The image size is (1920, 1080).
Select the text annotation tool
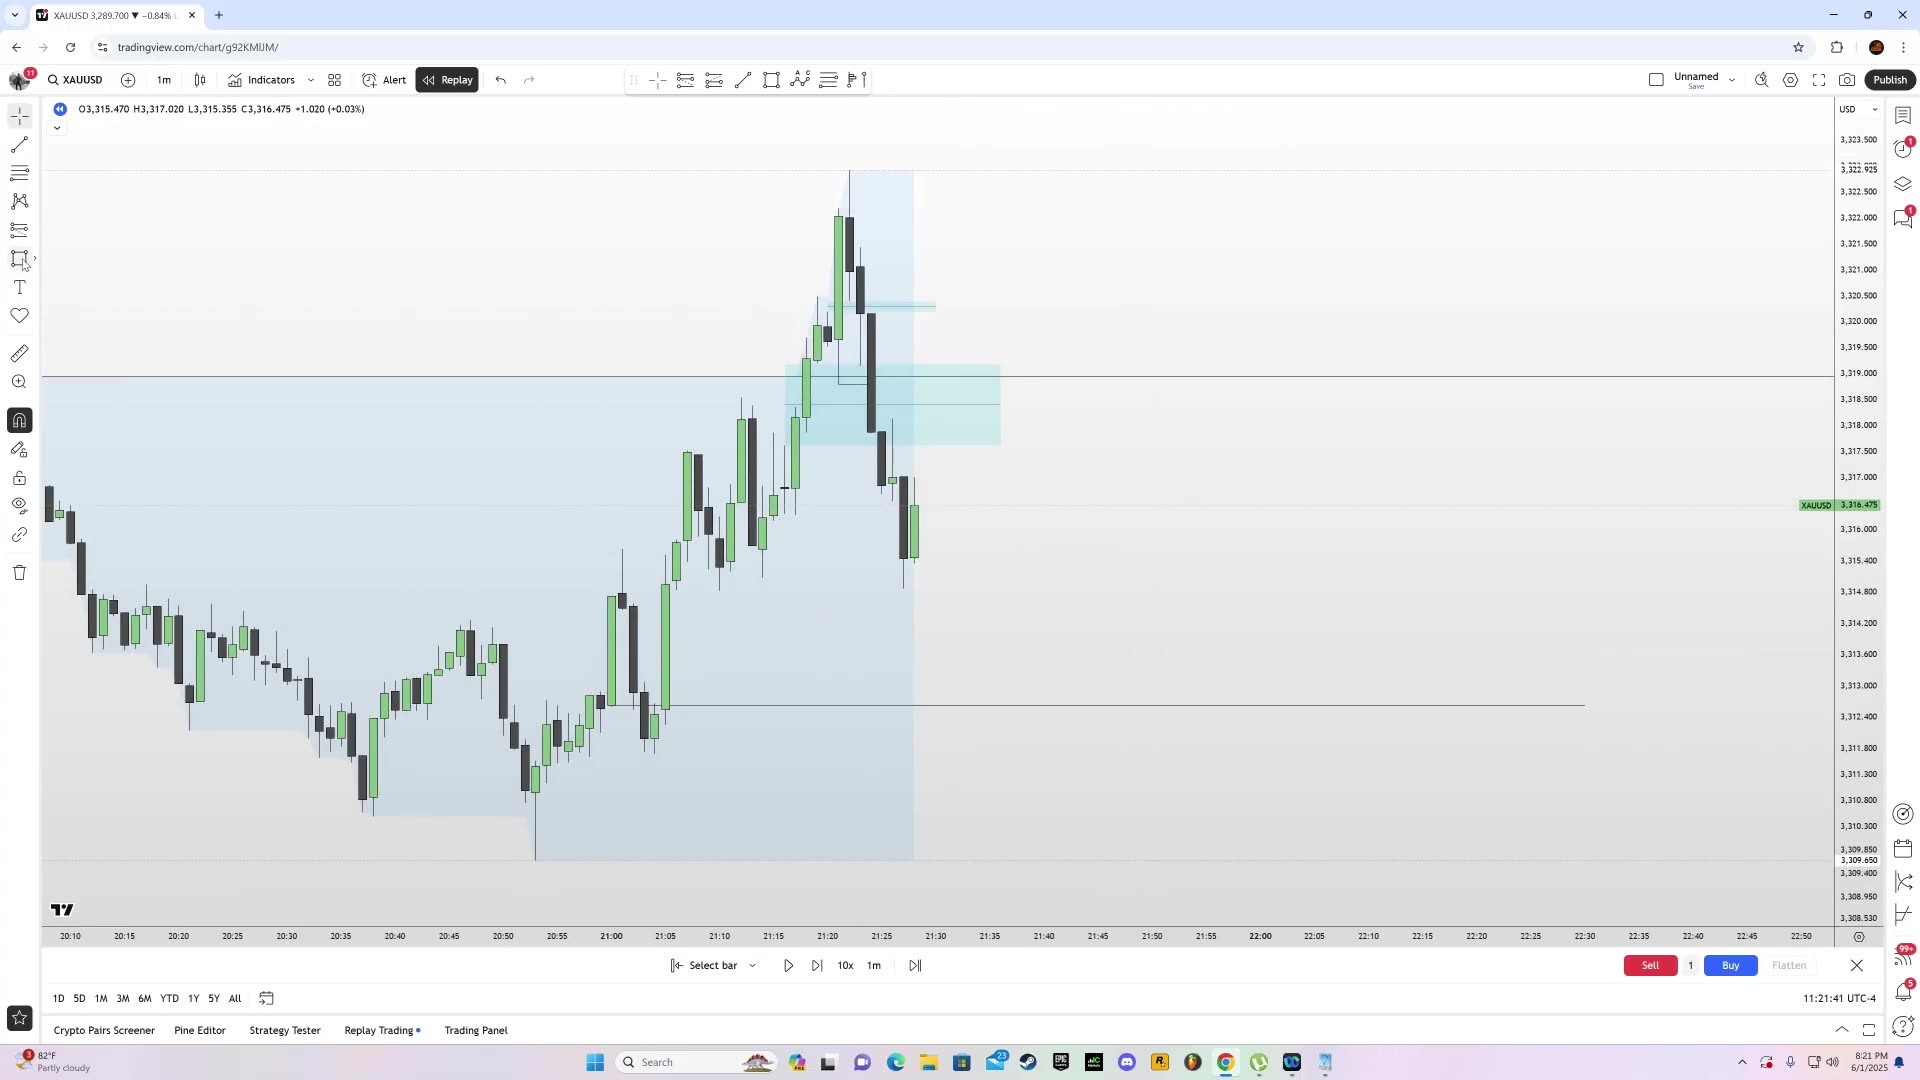click(19, 287)
